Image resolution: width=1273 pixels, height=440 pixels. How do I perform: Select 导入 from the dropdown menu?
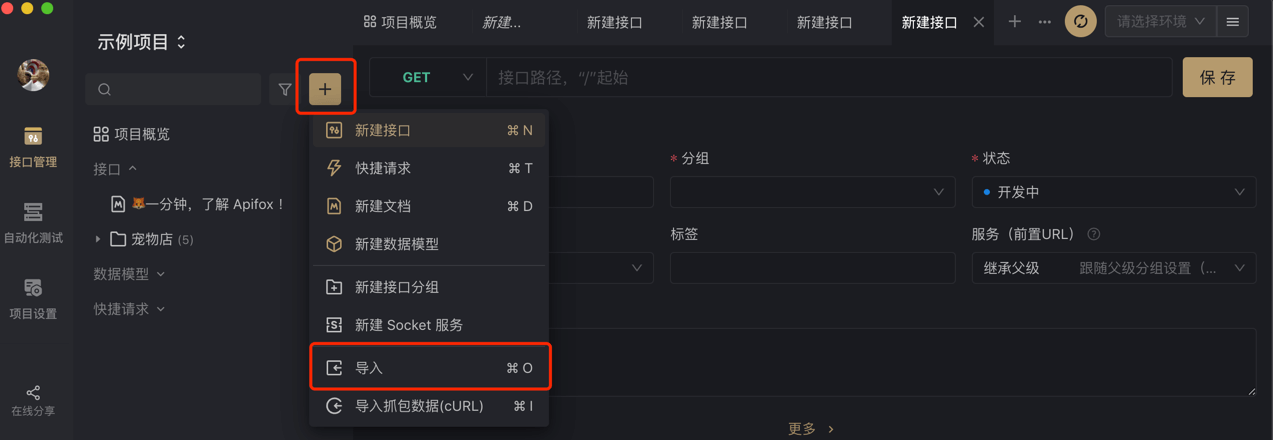(x=430, y=368)
